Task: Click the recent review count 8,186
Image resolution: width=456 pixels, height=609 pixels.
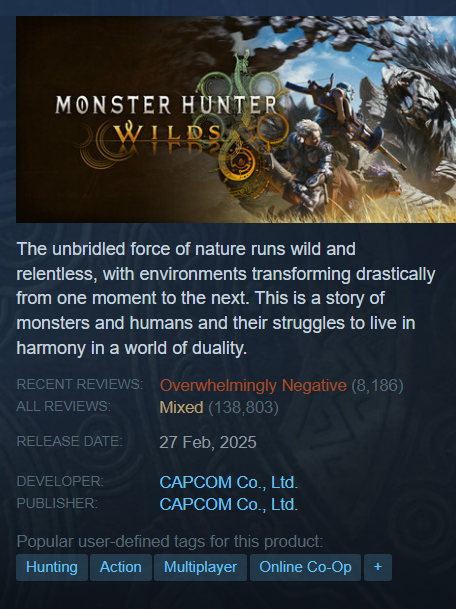Action: [x=377, y=385]
